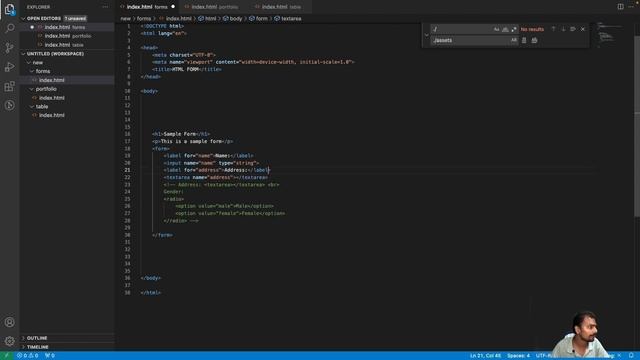Switch to index.html portfolio tab

[x=214, y=7]
